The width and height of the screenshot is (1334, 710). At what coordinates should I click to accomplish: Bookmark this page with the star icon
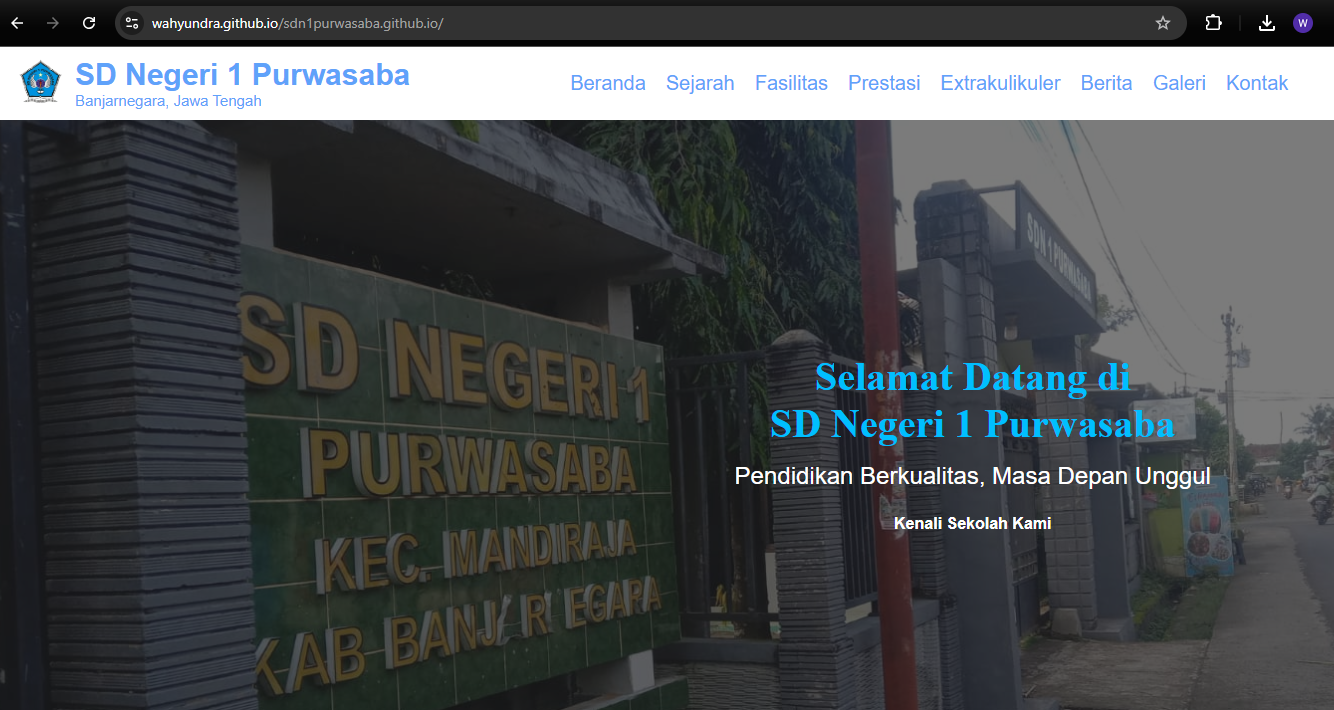(x=1163, y=23)
